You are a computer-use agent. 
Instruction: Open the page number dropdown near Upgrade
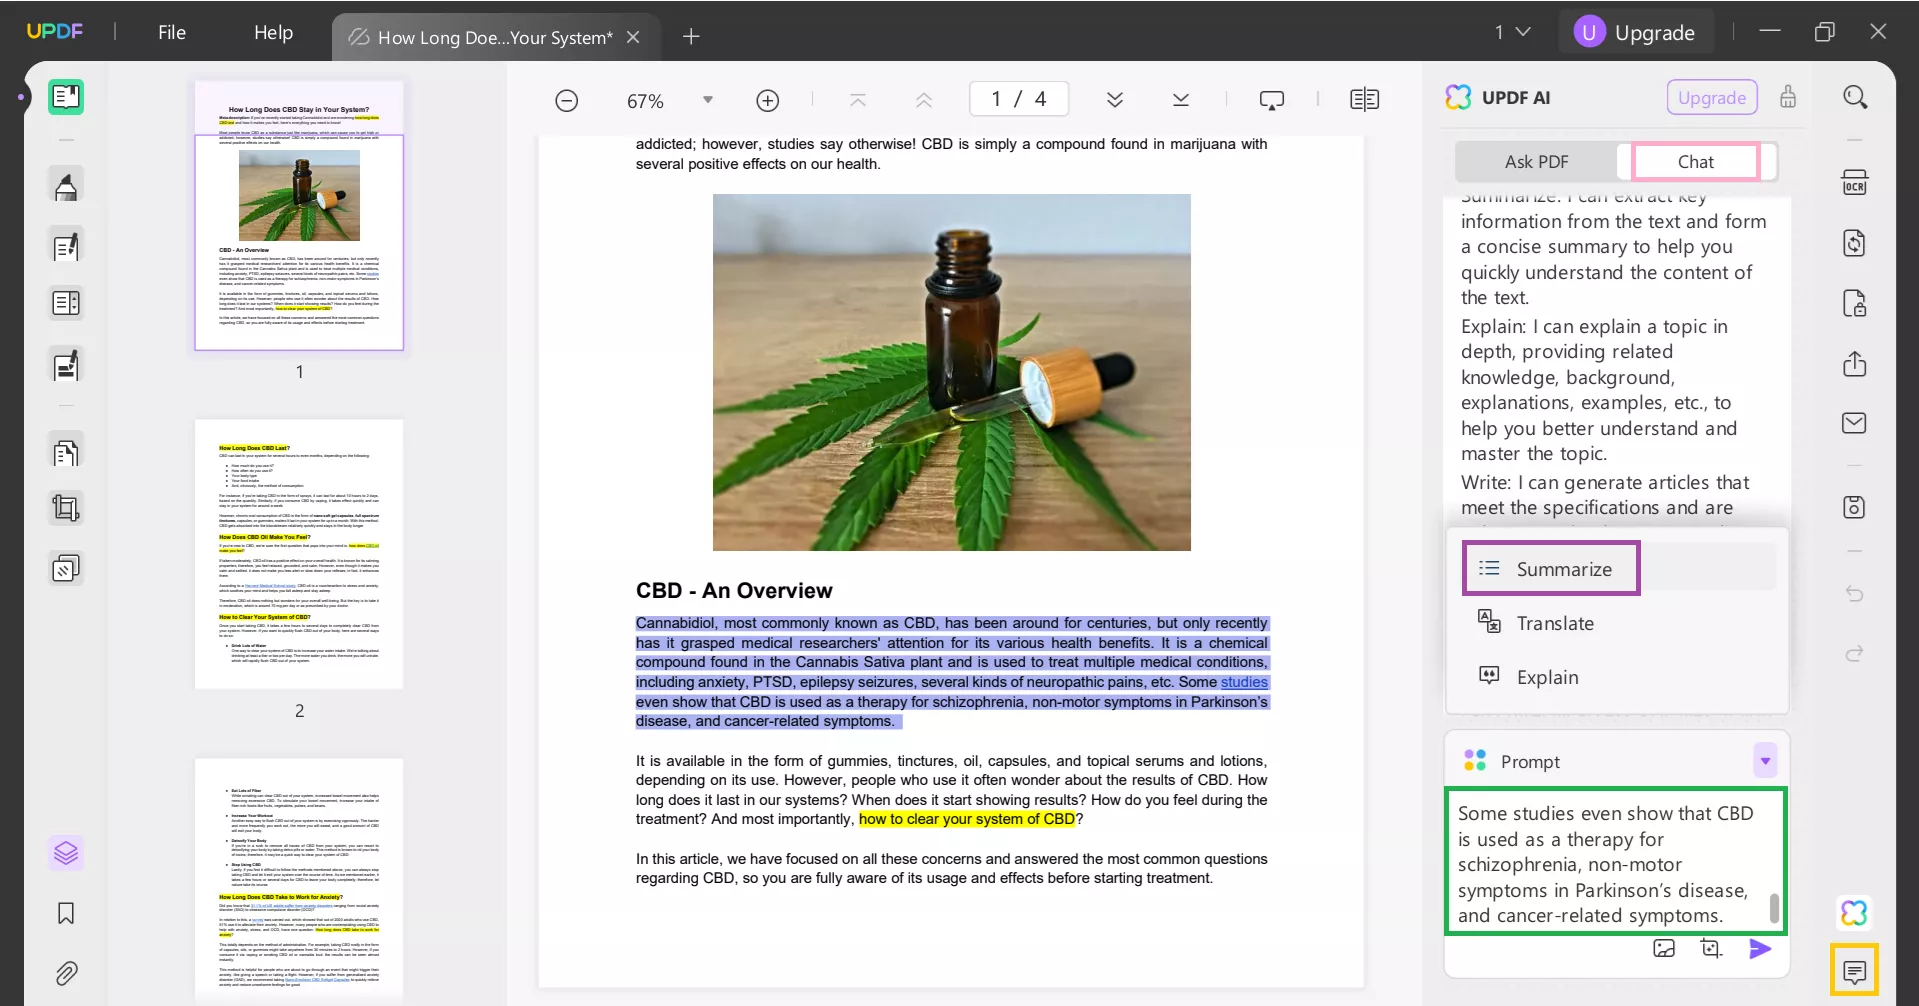coord(1514,32)
